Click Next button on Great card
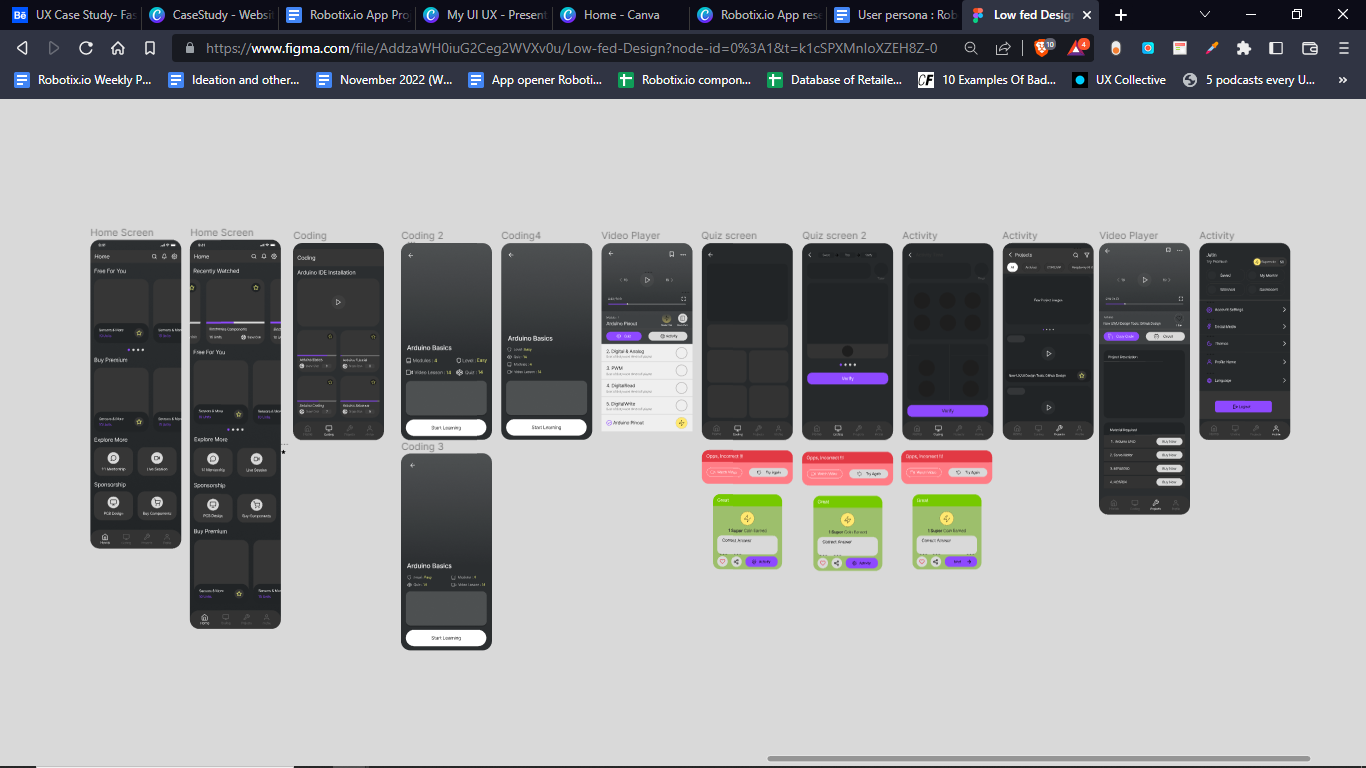Image resolution: width=1366 pixels, height=768 pixels. click(x=961, y=562)
